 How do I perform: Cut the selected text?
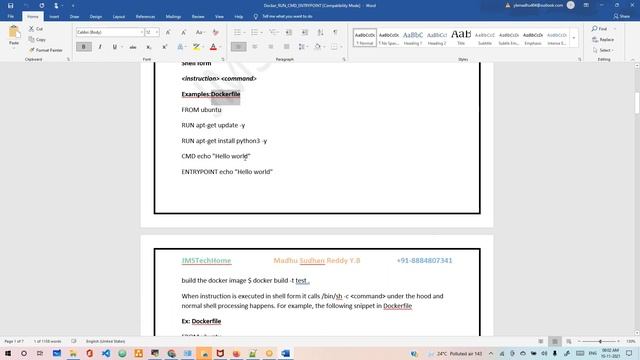(x=36, y=29)
